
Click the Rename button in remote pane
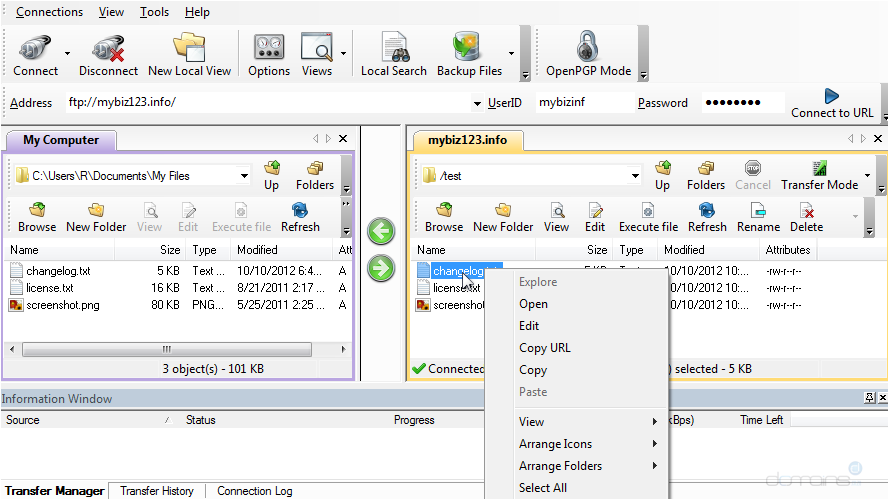click(x=758, y=216)
